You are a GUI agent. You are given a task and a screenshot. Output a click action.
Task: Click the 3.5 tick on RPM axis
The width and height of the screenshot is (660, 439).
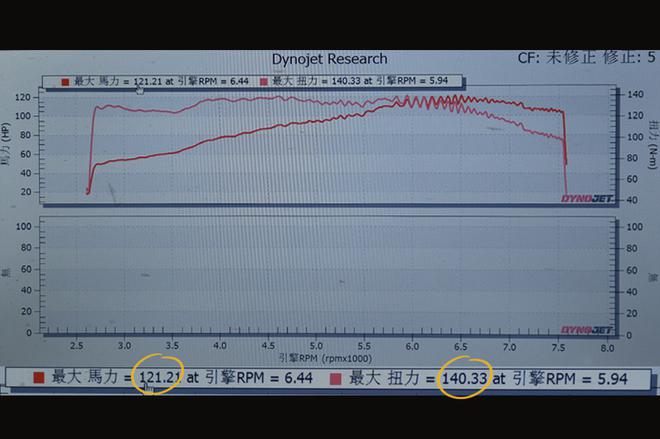pyautogui.click(x=172, y=346)
